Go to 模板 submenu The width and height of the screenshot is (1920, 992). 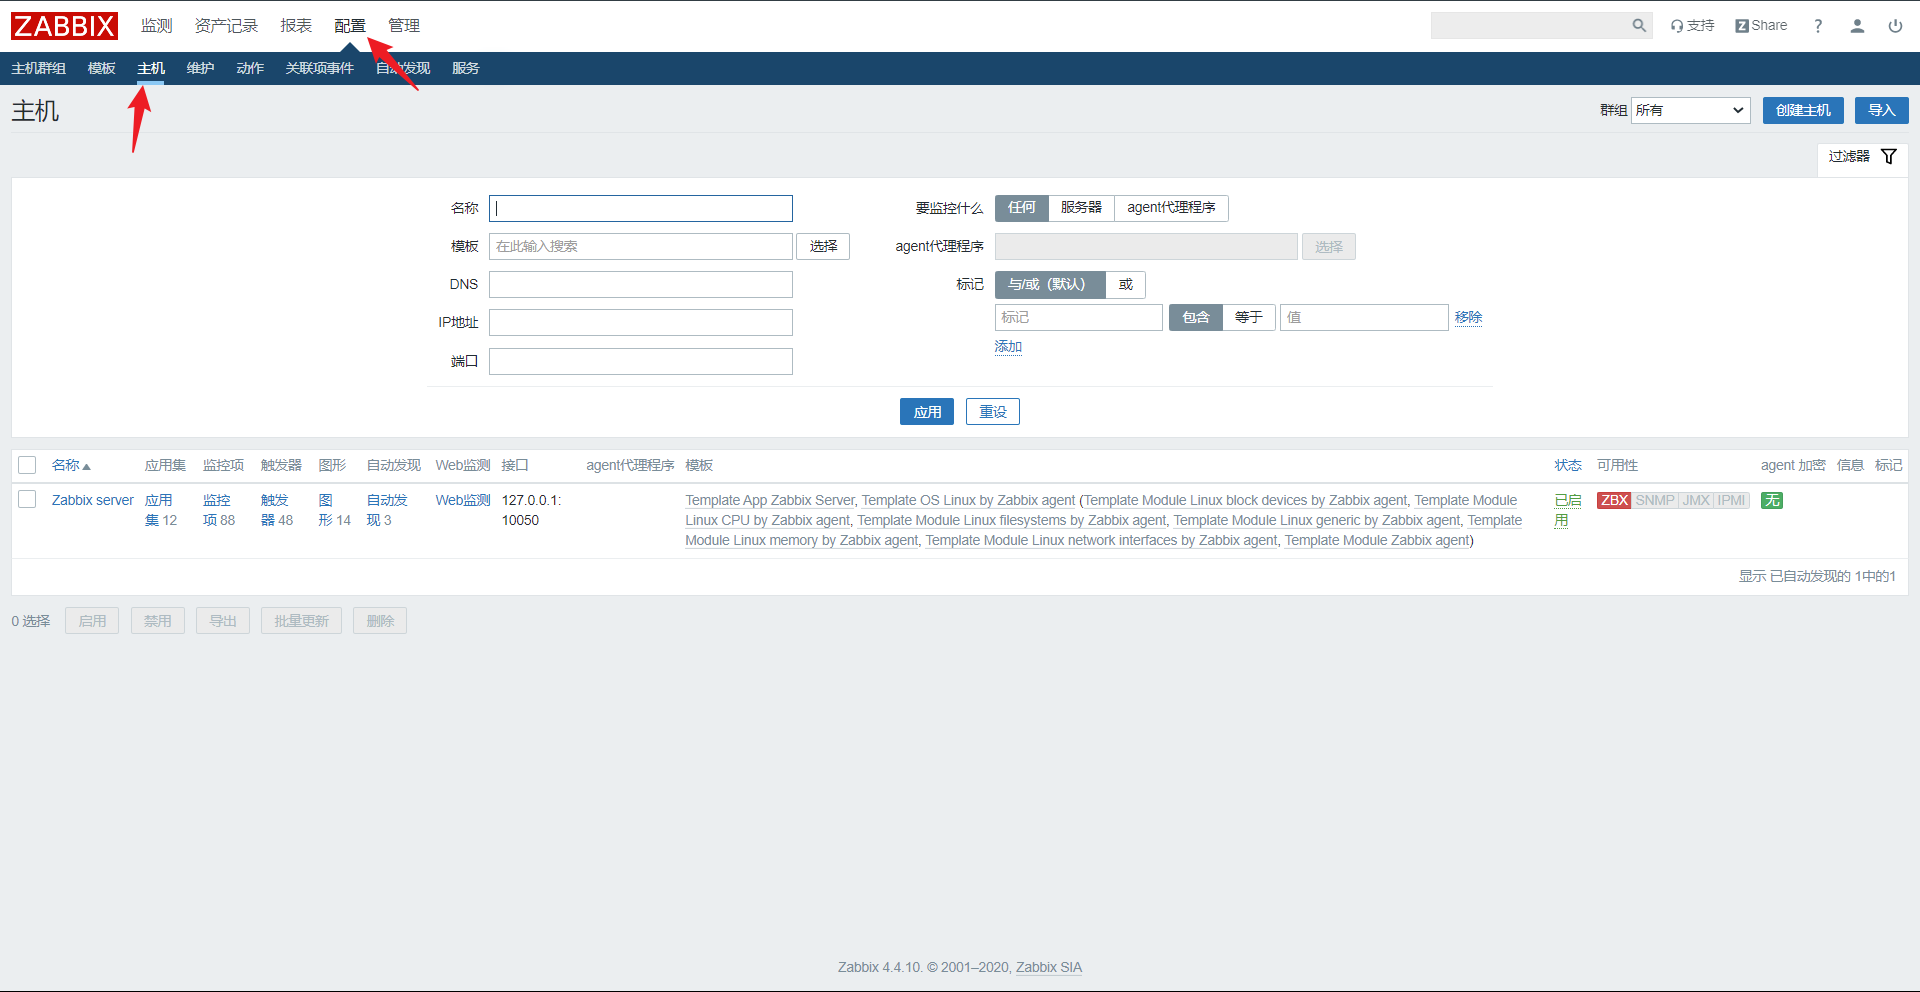point(102,69)
